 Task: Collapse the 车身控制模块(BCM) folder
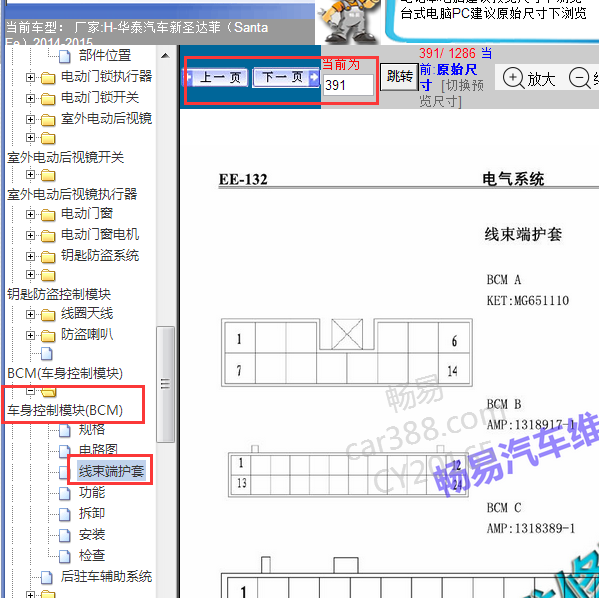[30, 391]
